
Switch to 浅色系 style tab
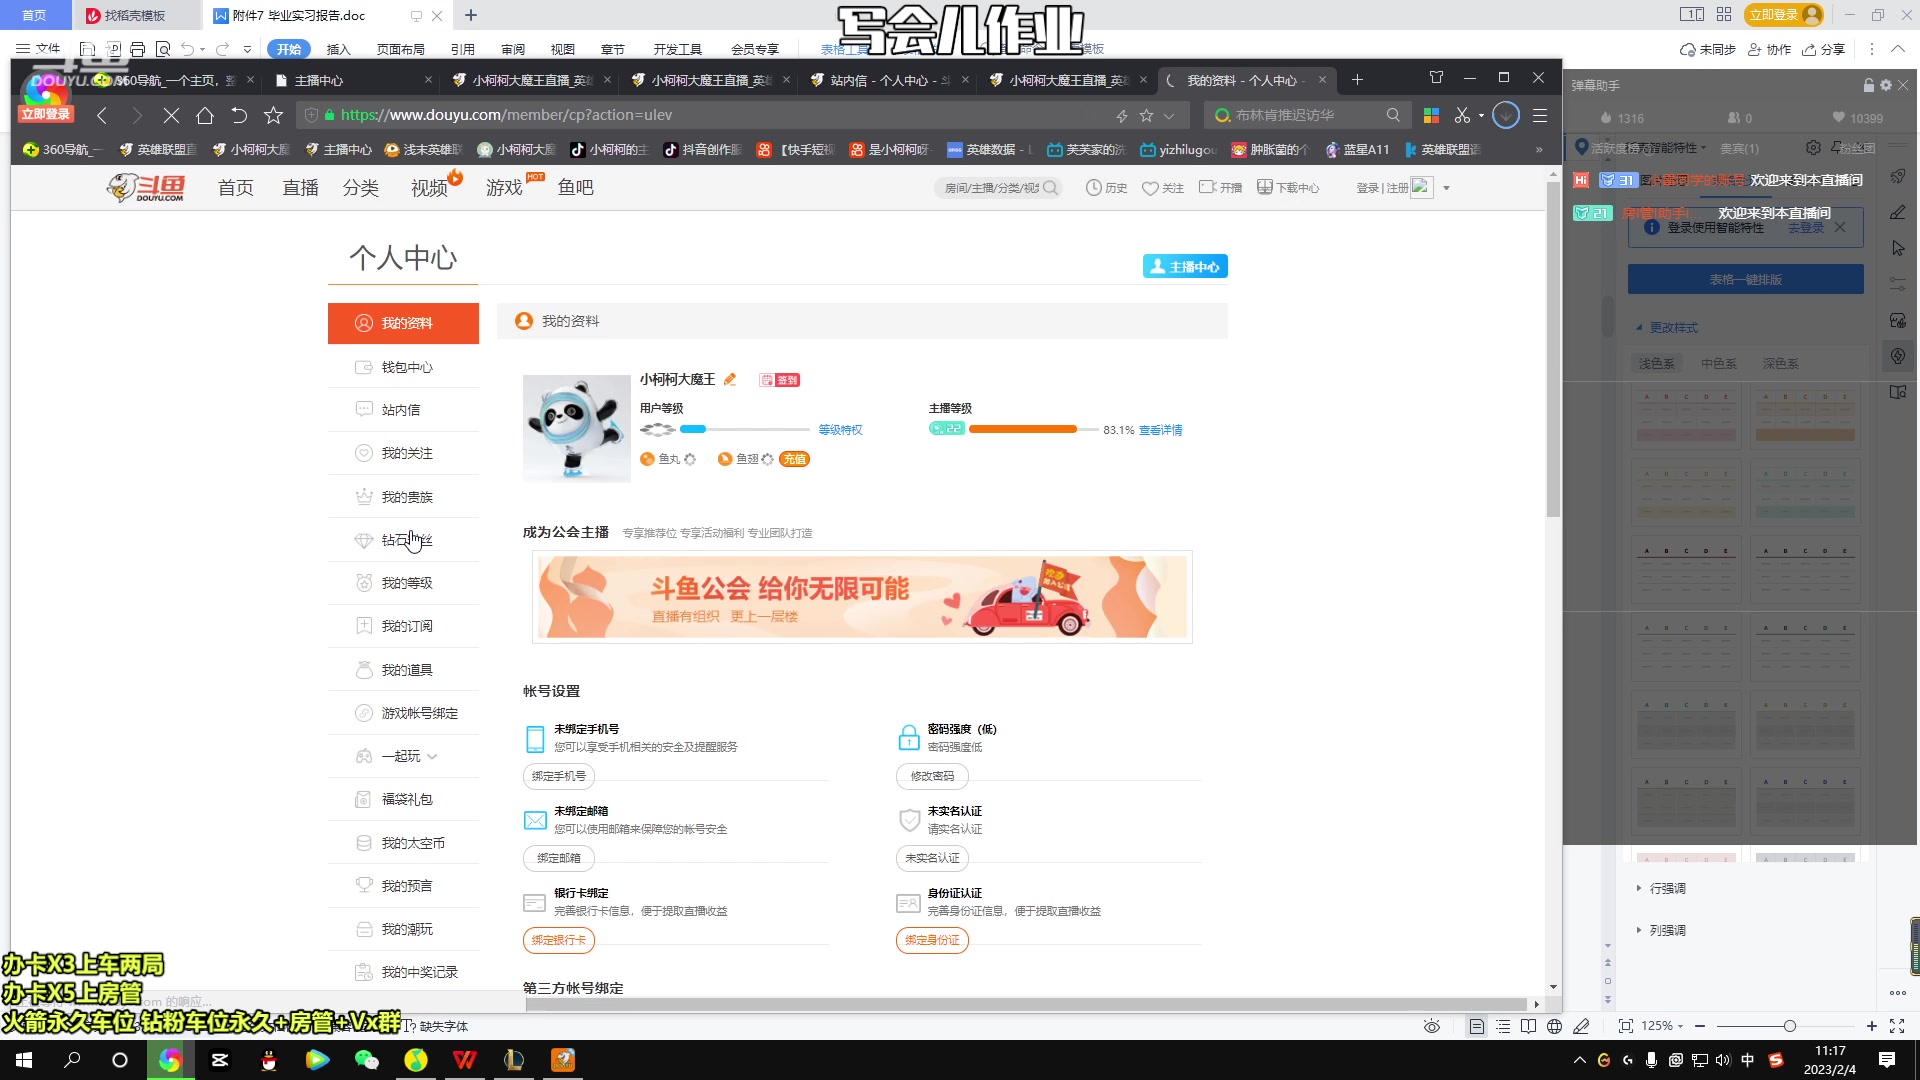coord(1657,364)
